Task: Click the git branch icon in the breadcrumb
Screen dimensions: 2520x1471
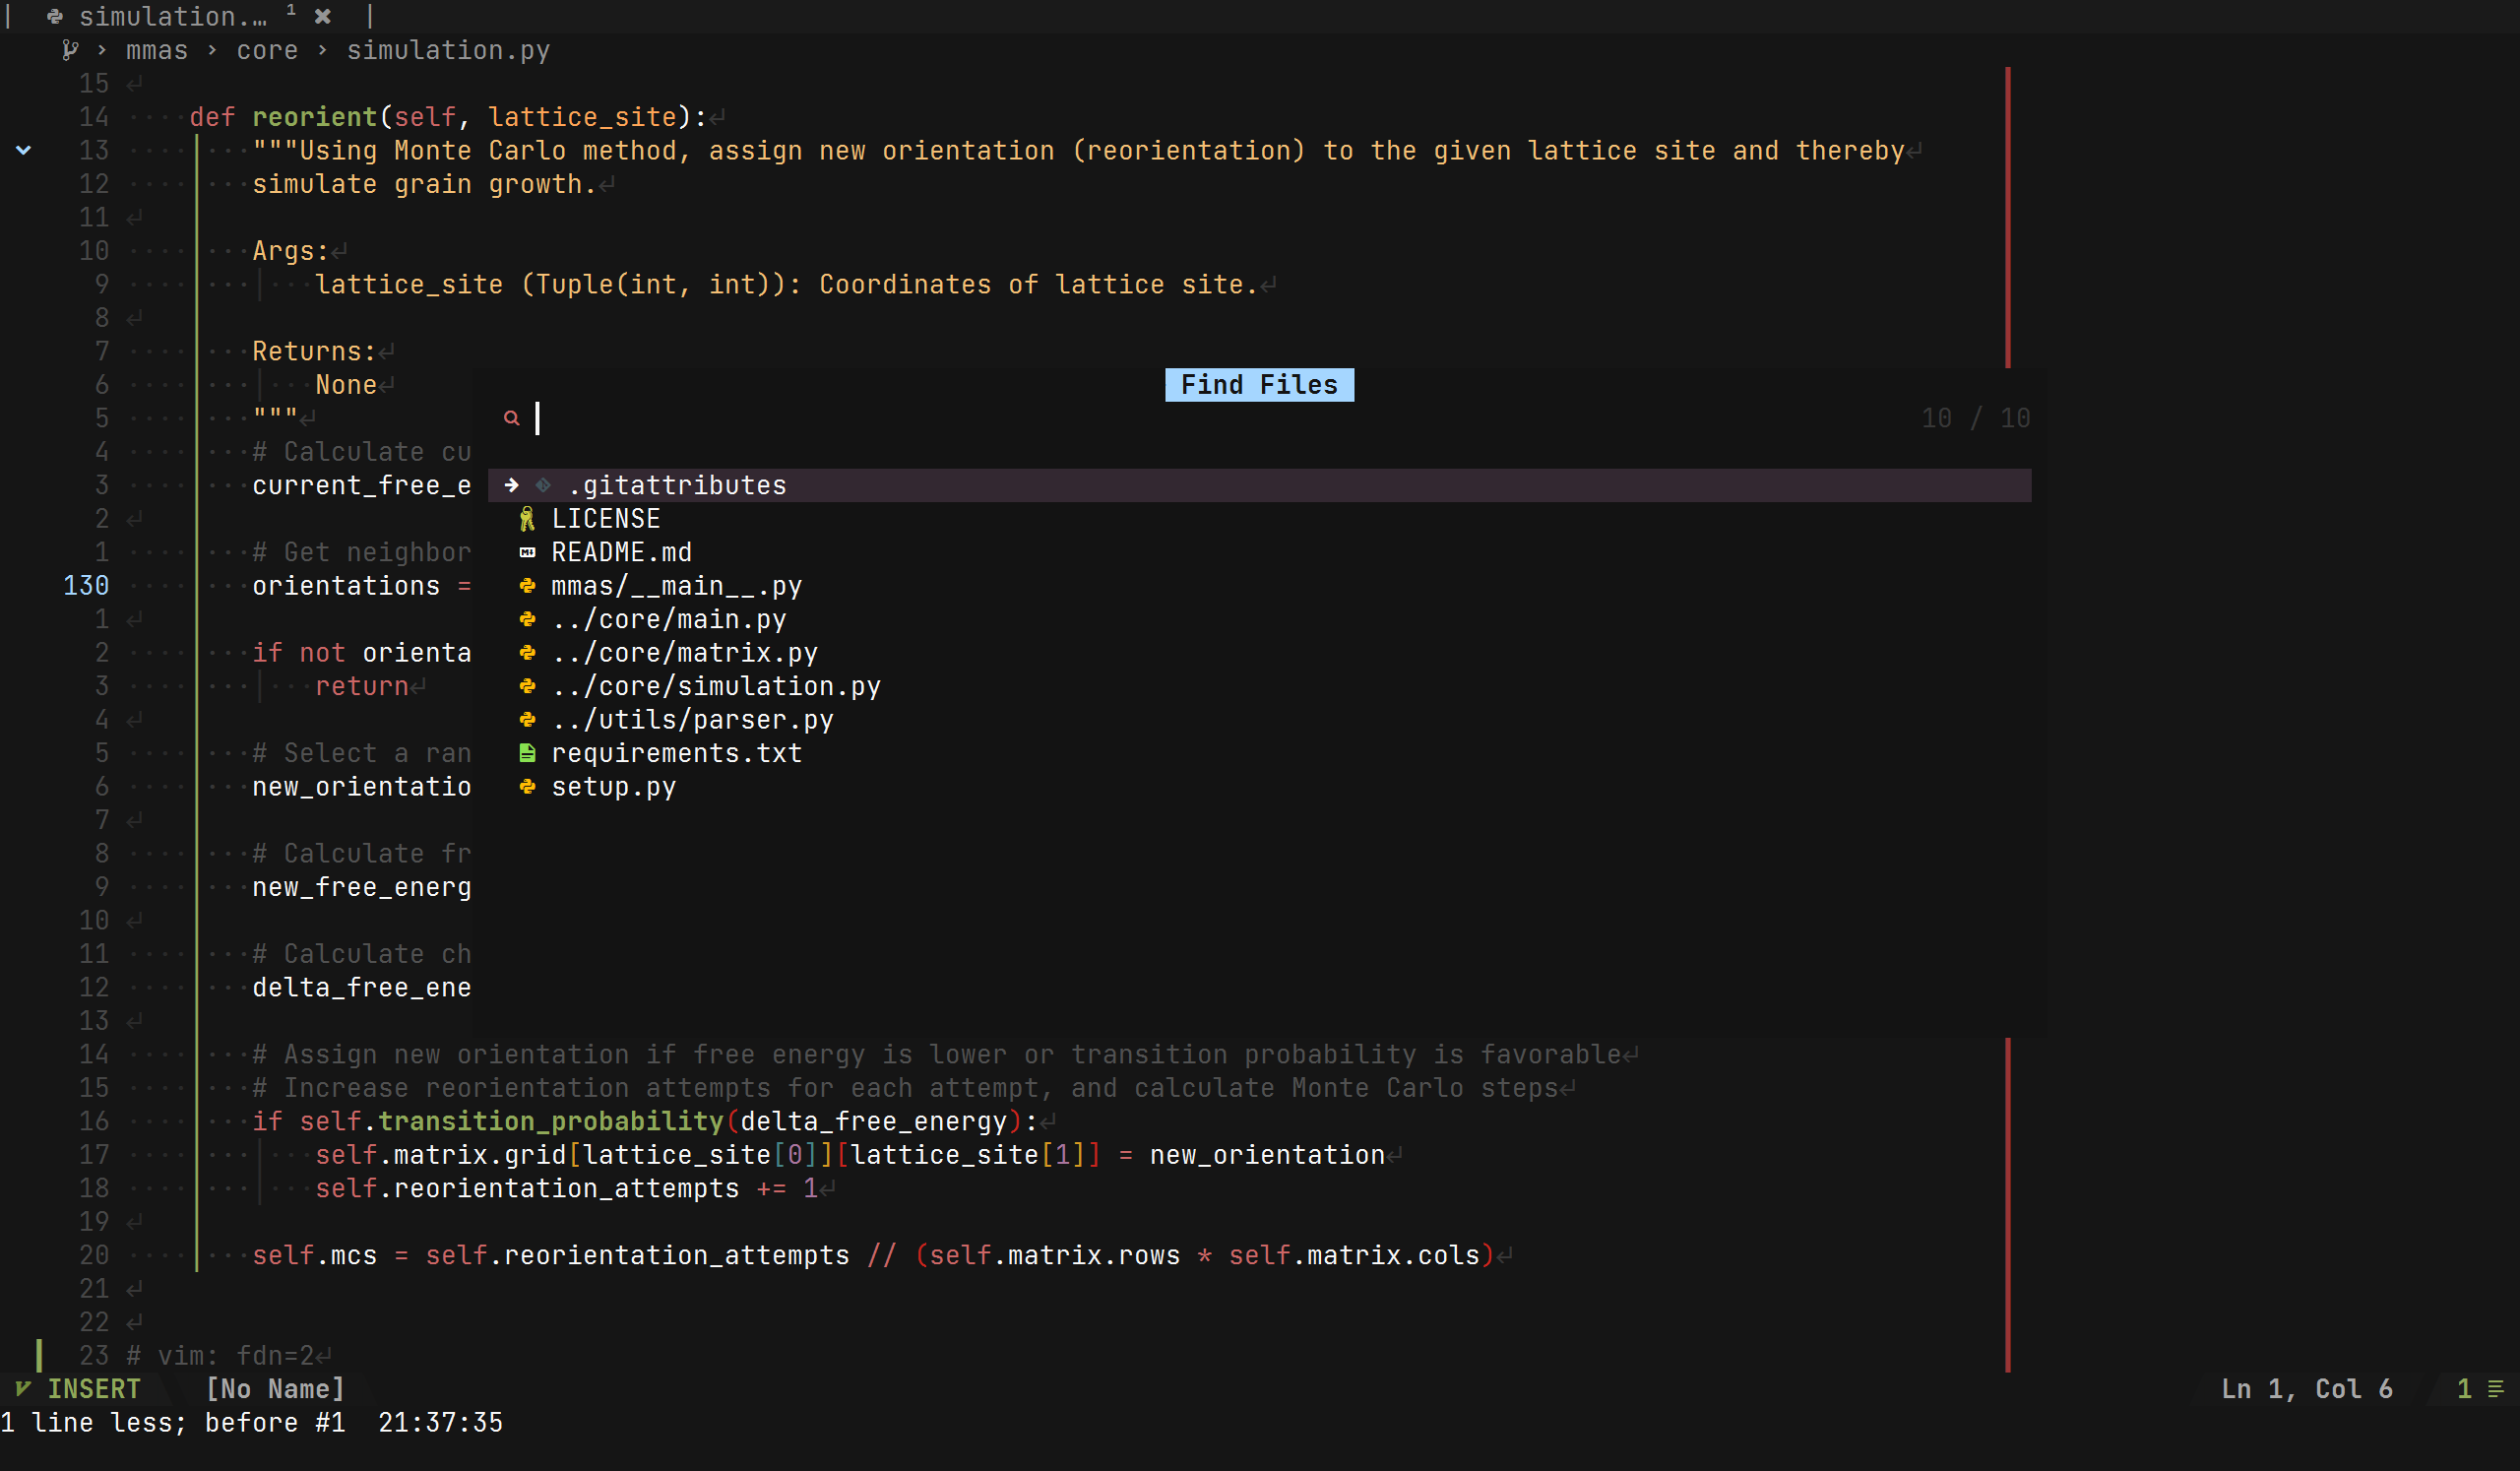Action: coord(69,50)
